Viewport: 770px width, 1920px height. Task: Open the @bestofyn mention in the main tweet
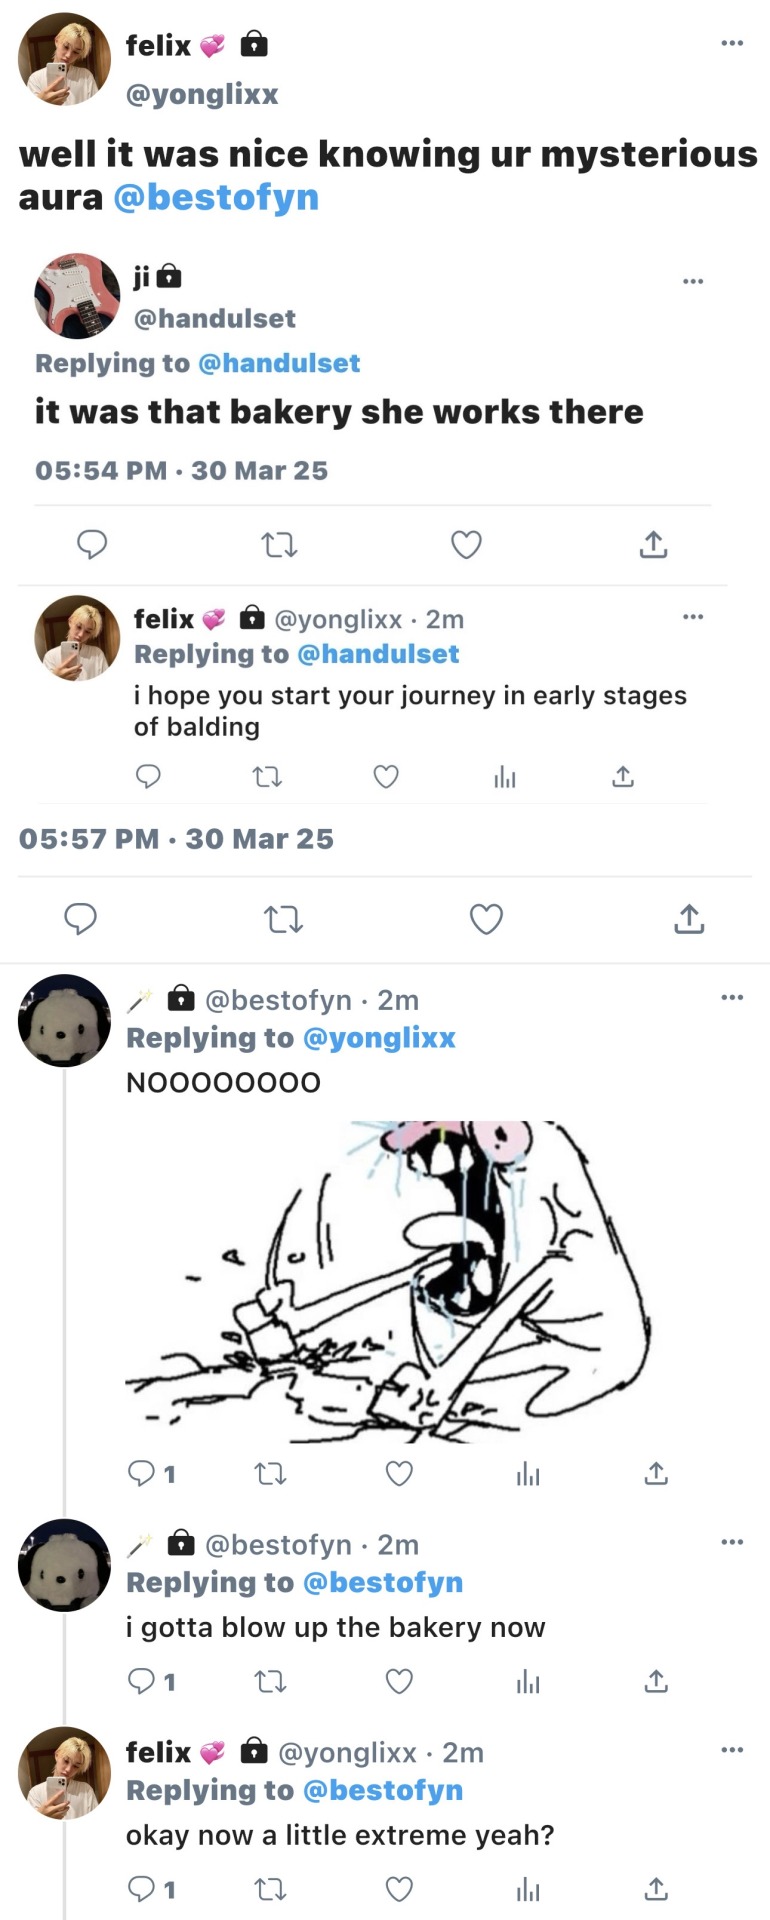216,197
